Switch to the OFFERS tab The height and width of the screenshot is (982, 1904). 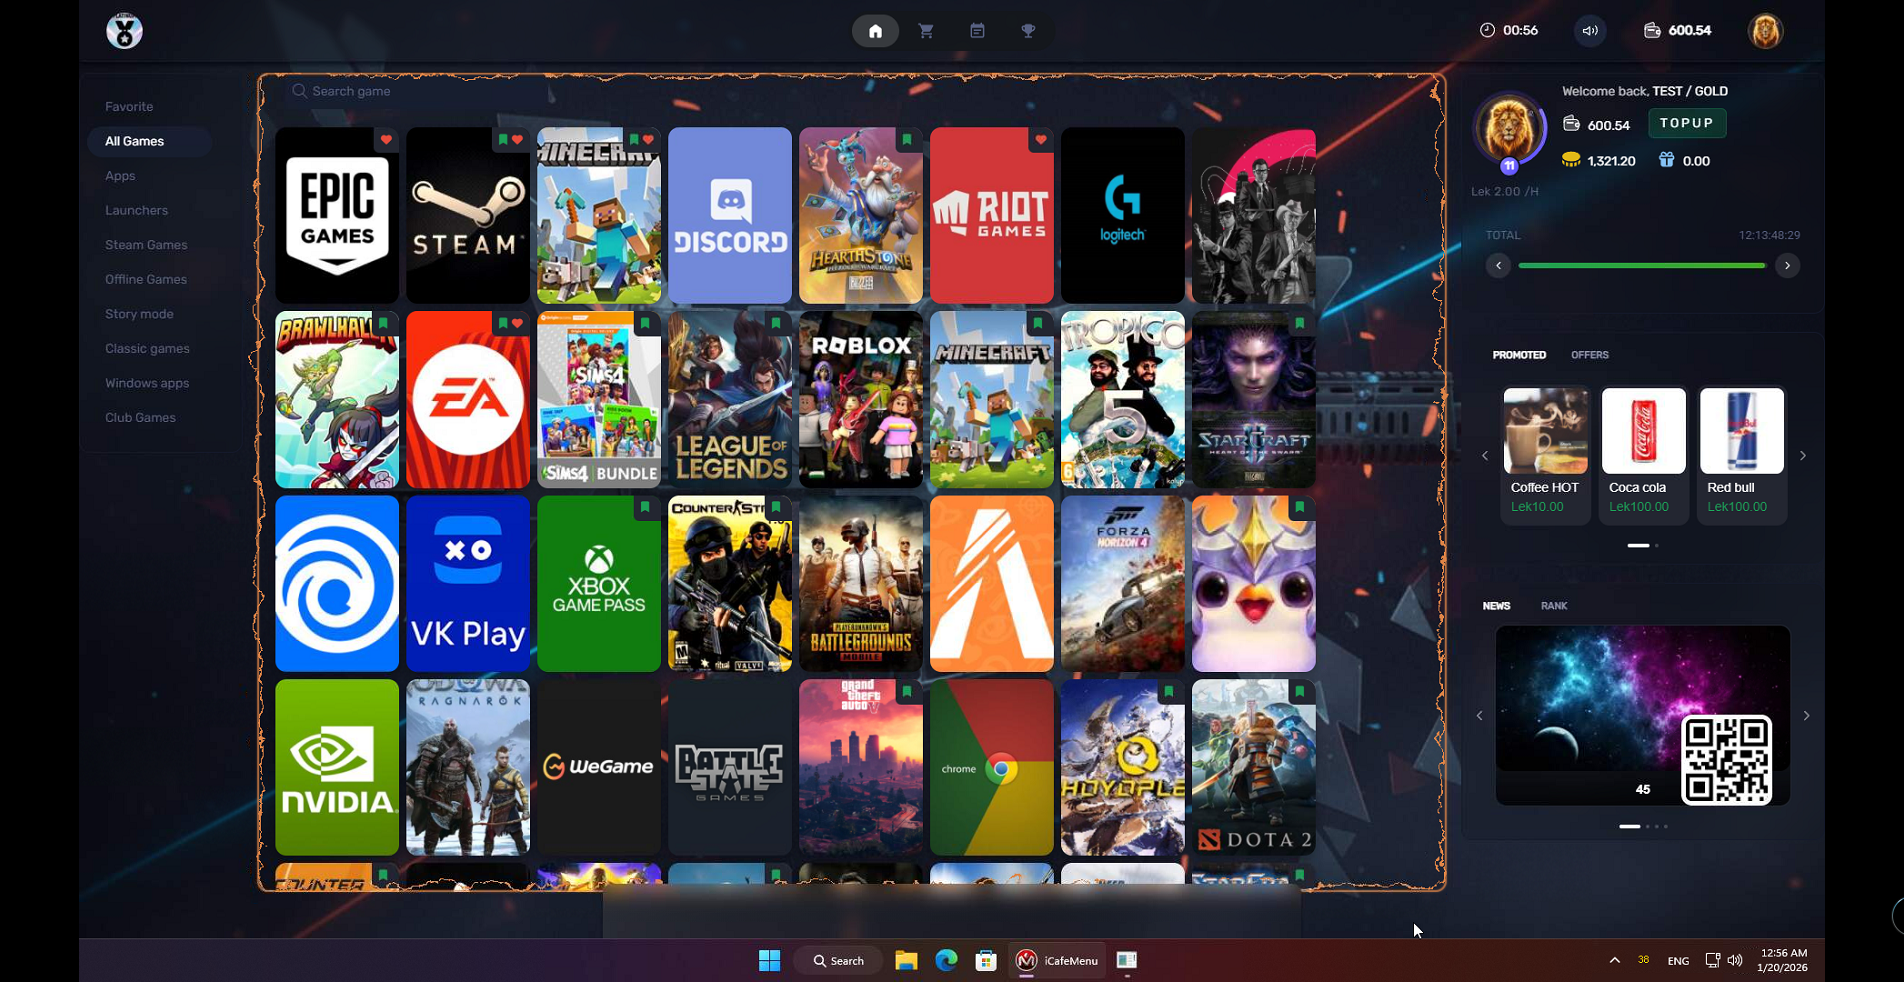coord(1589,355)
